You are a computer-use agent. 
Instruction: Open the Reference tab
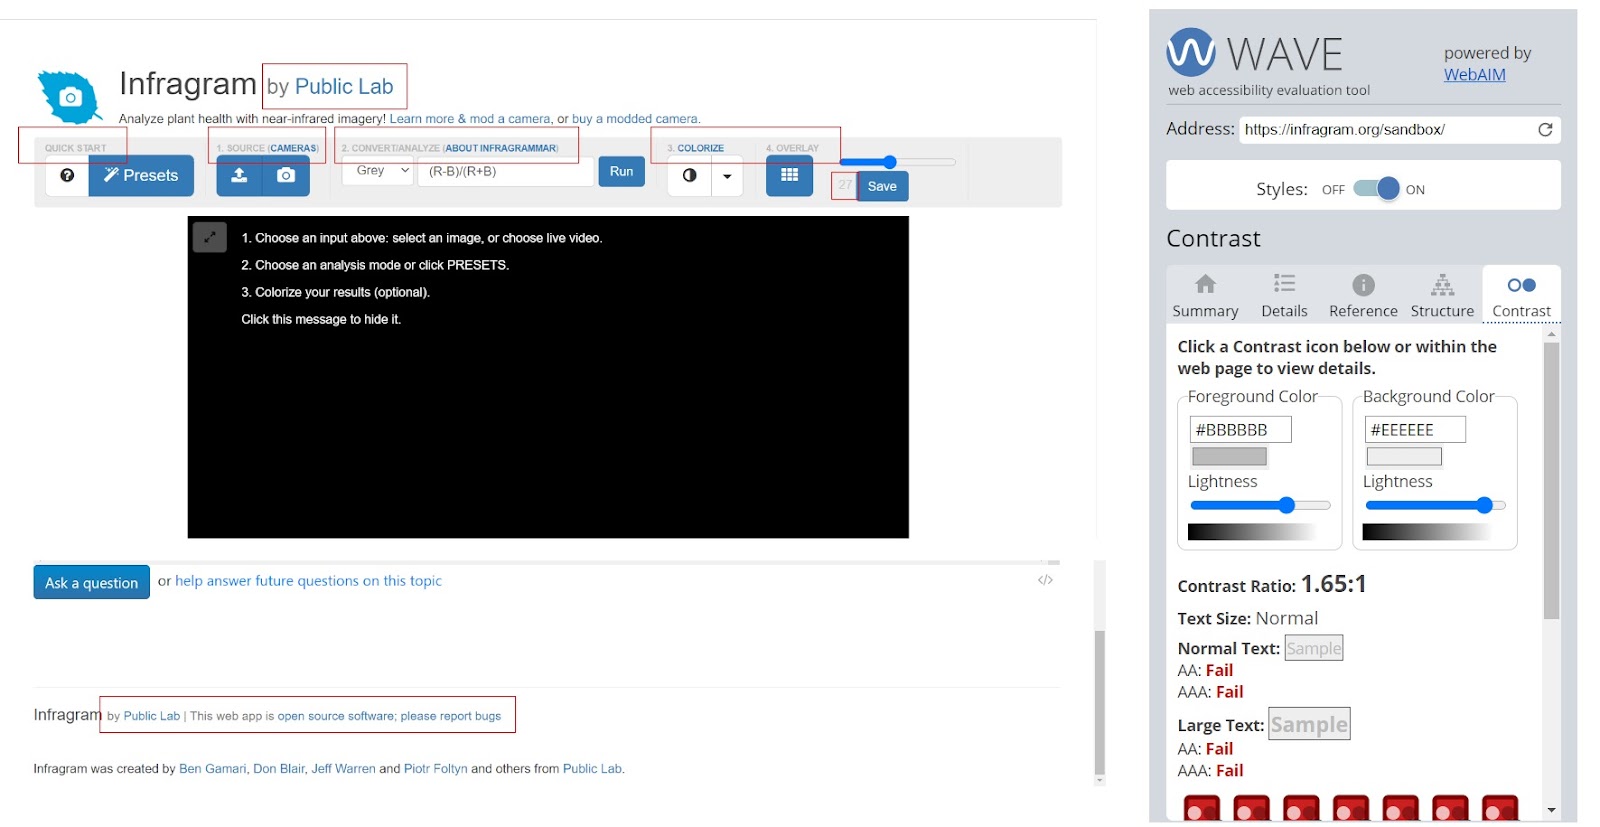(x=1363, y=296)
